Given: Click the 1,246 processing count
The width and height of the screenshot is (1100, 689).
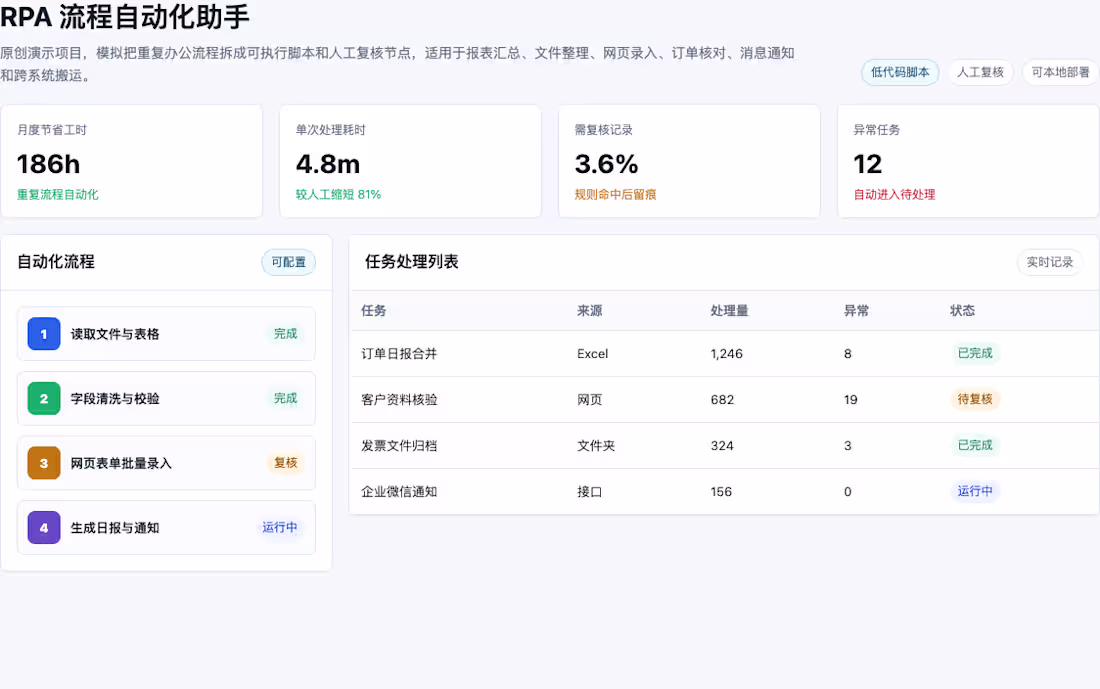Looking at the screenshot, I should point(726,354).
